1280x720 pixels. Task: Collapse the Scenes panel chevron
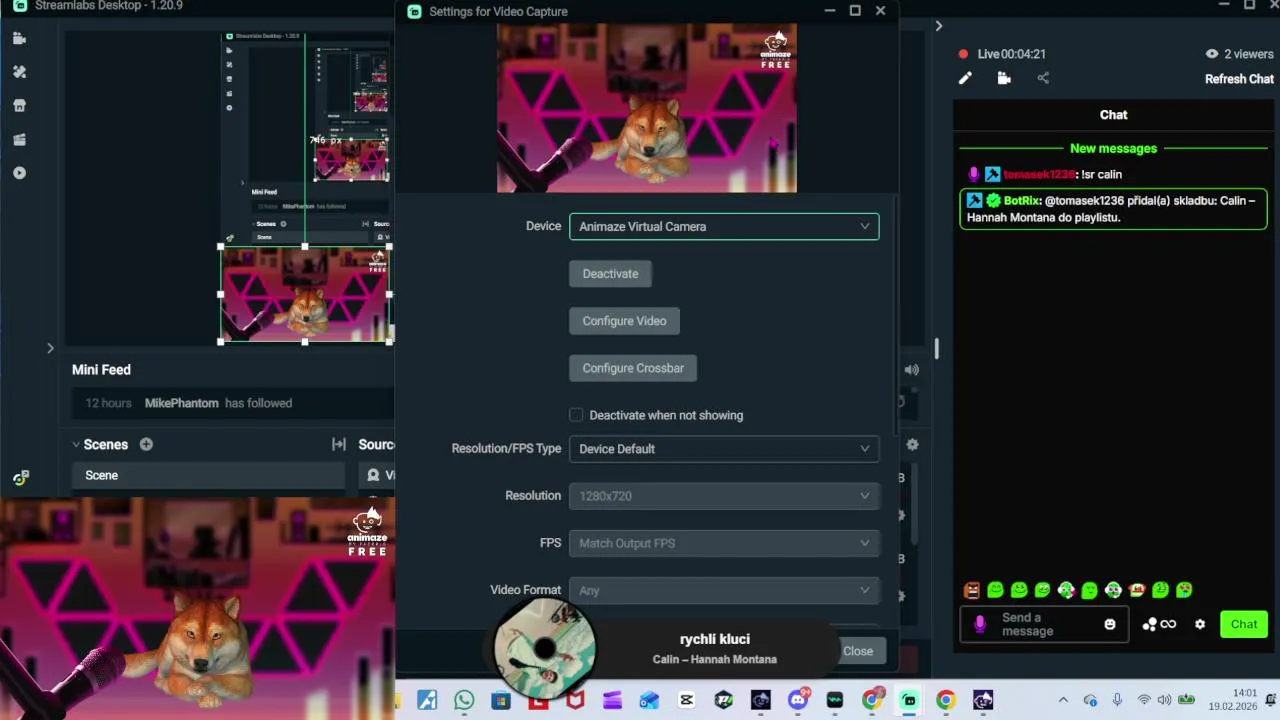pyautogui.click(x=76, y=444)
